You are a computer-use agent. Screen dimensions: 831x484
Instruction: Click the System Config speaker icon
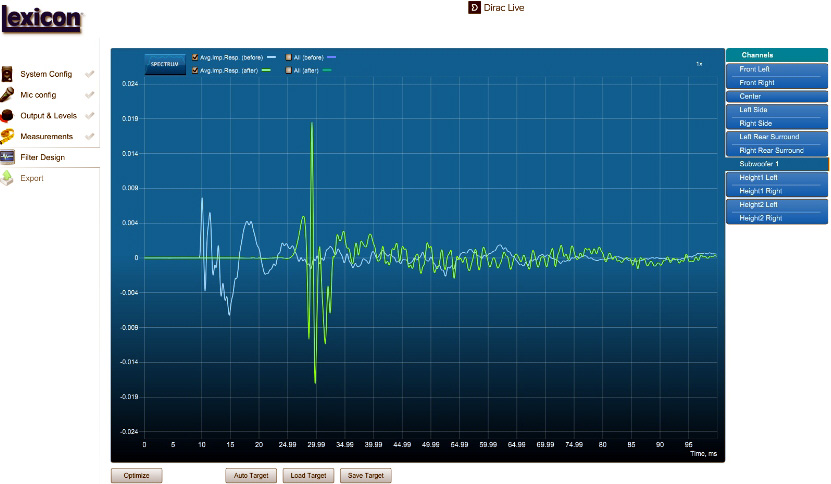pyautogui.click(x=8, y=74)
